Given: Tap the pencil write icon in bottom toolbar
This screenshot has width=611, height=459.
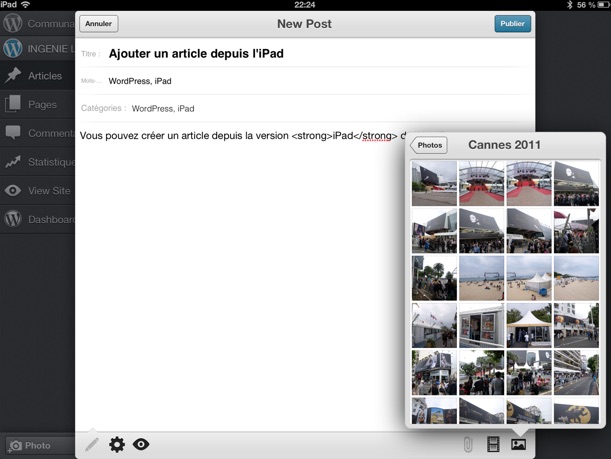Looking at the screenshot, I should (92, 444).
